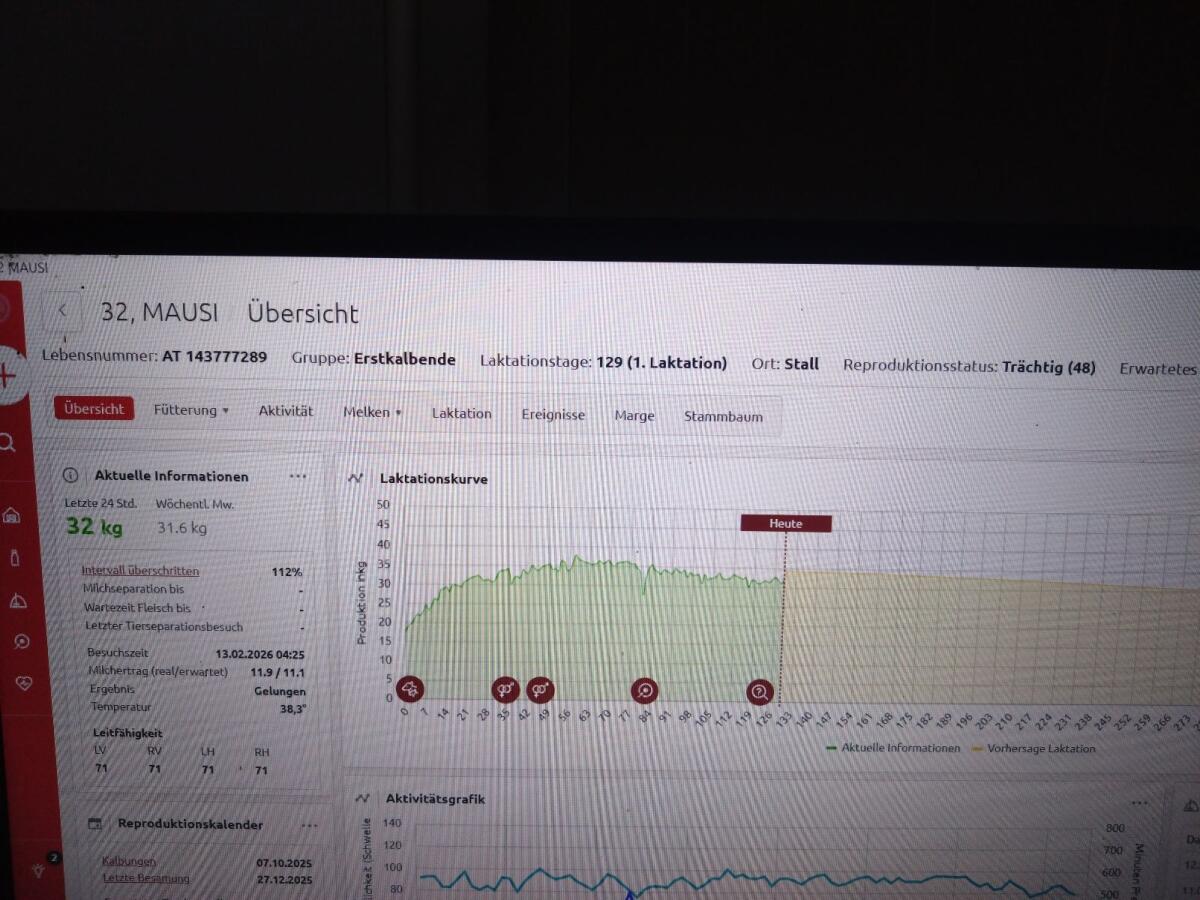This screenshot has width=1200, height=900.
Task: Click the first insemination icon near day 35
Action: point(505,689)
